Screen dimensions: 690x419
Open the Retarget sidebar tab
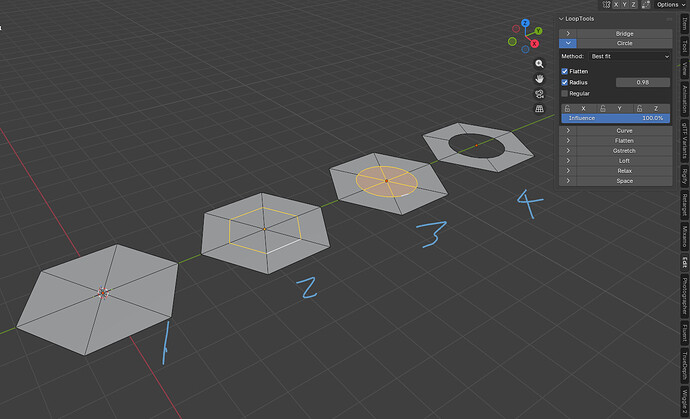point(684,205)
